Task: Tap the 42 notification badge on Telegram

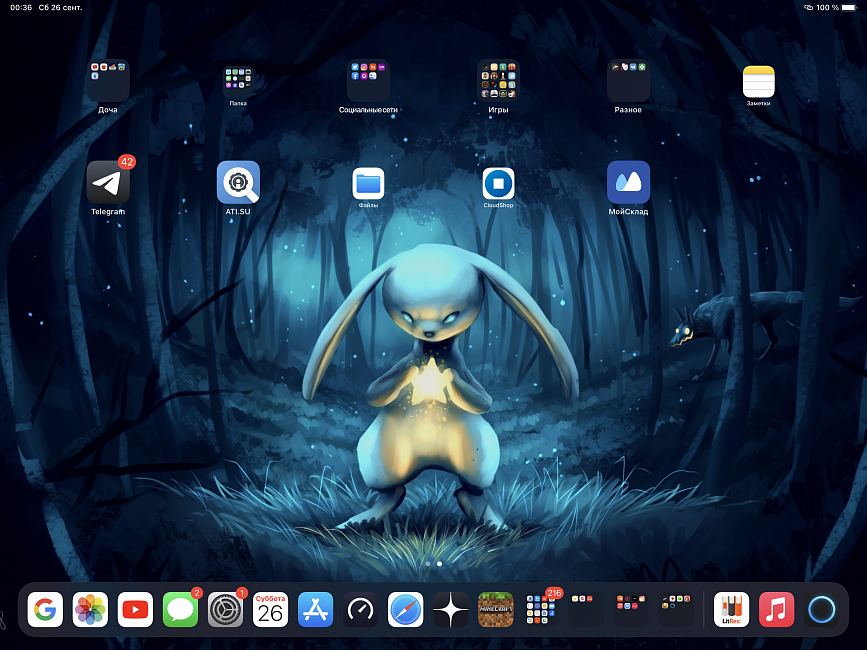Action: [127, 161]
